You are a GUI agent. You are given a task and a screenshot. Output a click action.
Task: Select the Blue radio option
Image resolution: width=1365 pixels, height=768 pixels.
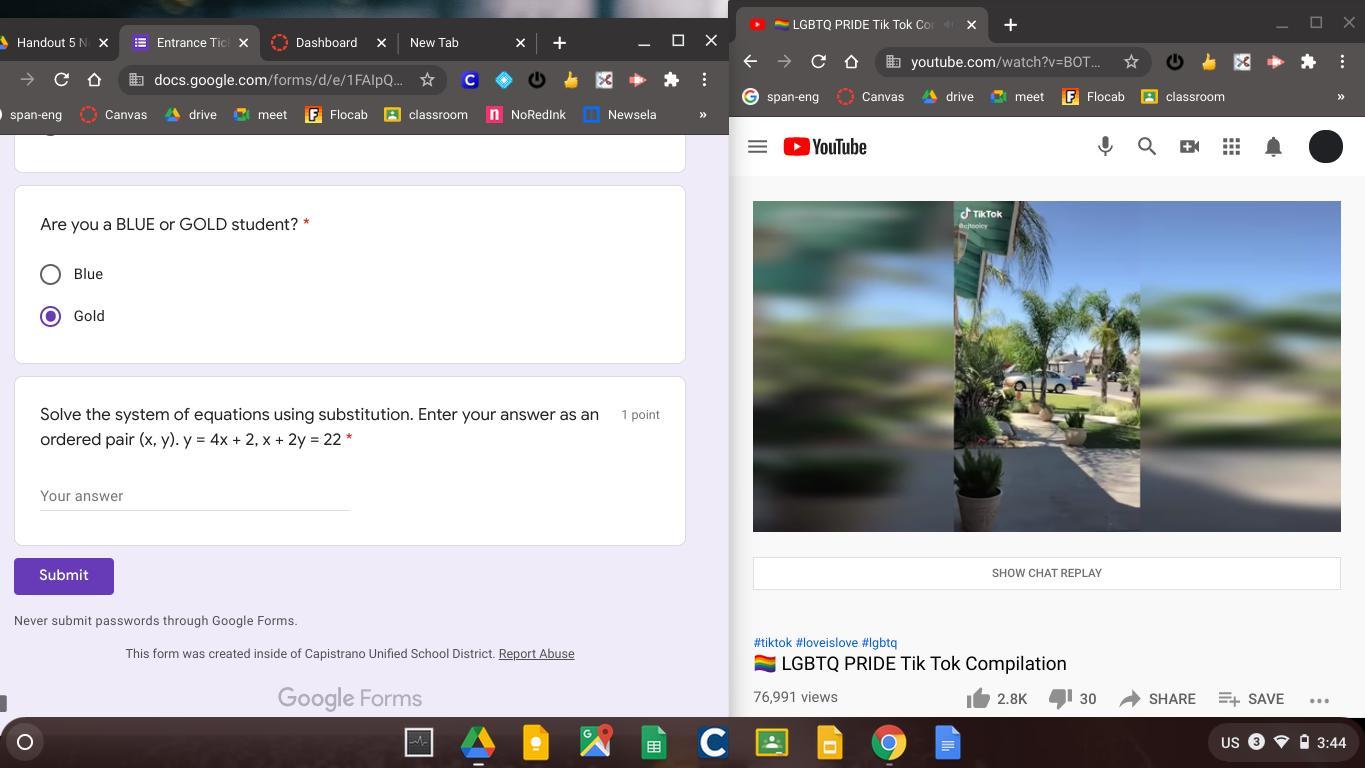pyautogui.click(x=50, y=274)
